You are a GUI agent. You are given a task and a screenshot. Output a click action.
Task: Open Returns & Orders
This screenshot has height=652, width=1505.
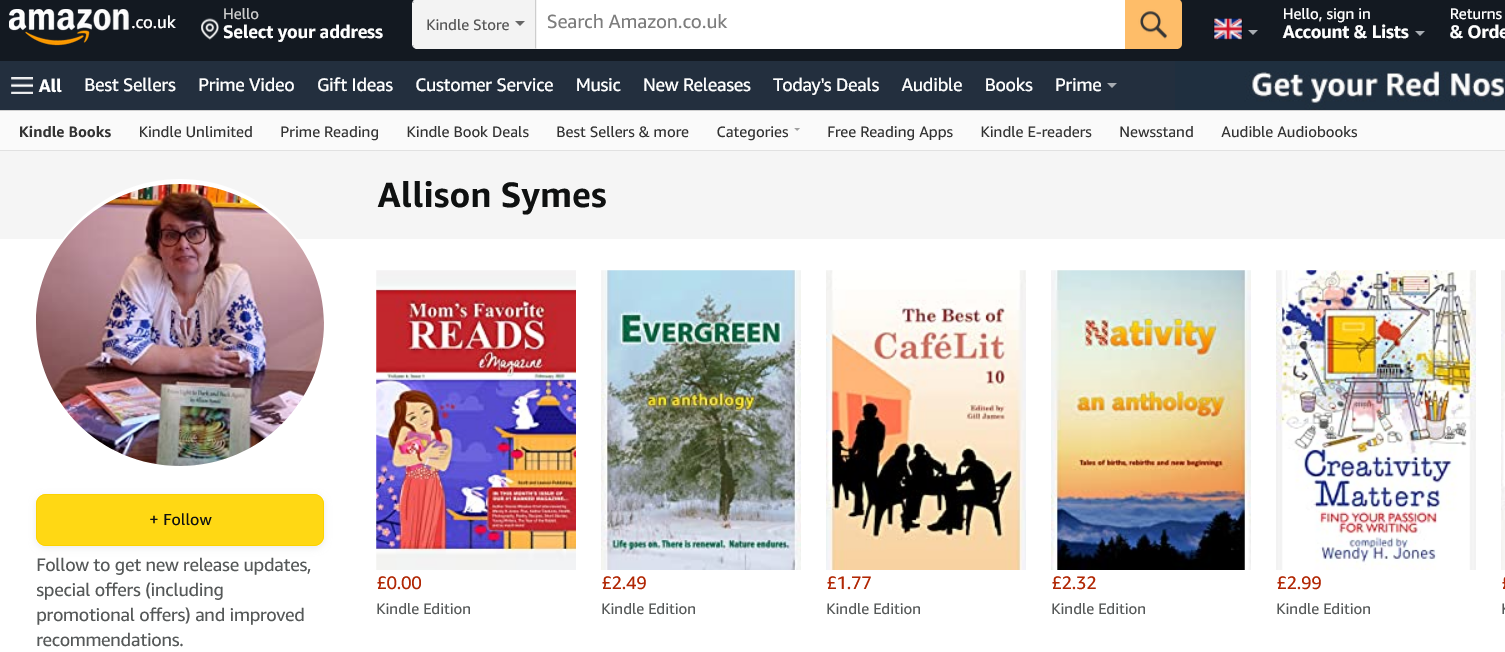(x=1477, y=24)
